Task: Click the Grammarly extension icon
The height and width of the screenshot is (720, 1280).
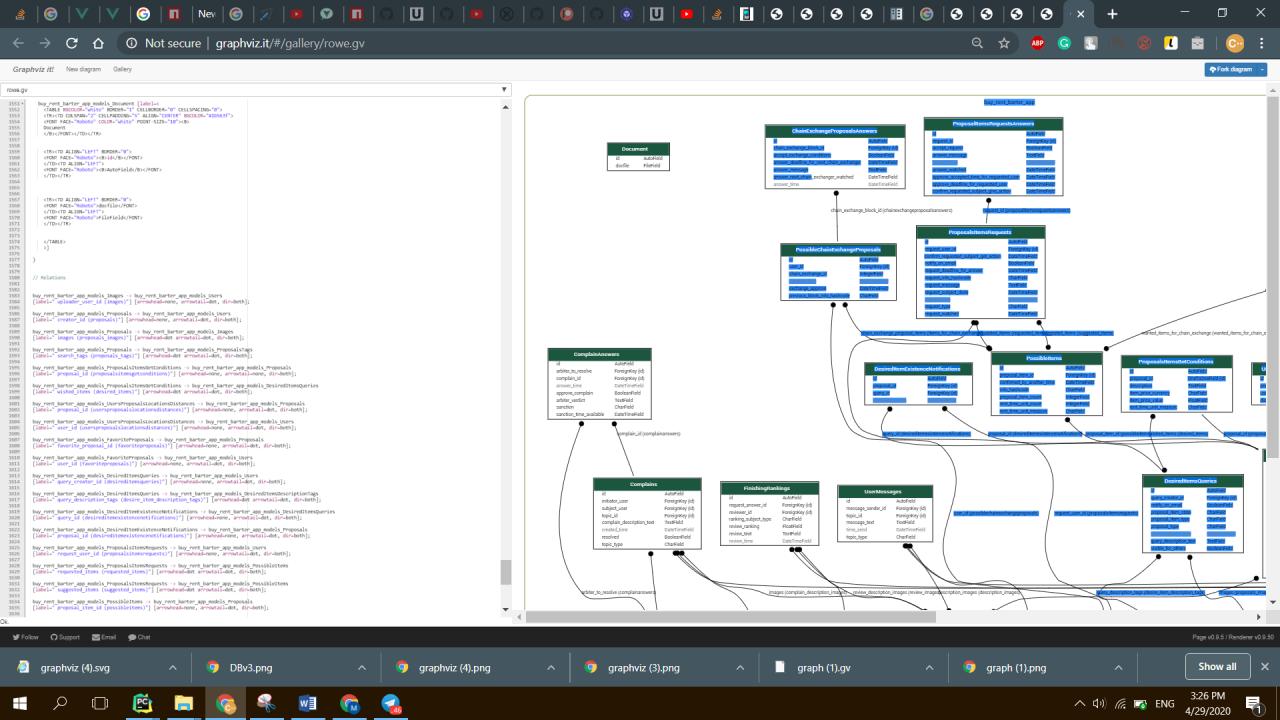Action: point(1063,43)
